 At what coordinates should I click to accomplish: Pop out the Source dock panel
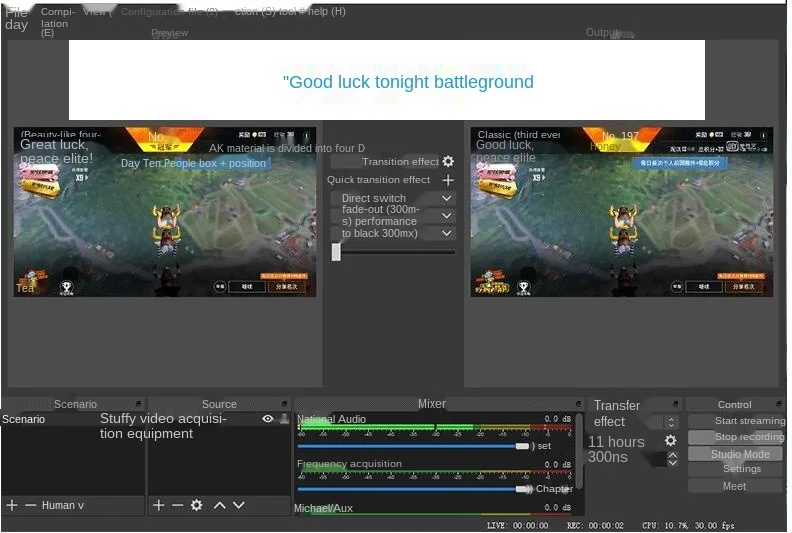(x=284, y=404)
